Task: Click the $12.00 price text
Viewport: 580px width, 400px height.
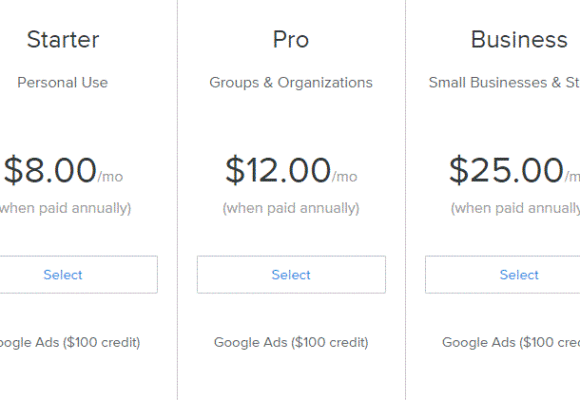Action: pyautogui.click(x=278, y=170)
